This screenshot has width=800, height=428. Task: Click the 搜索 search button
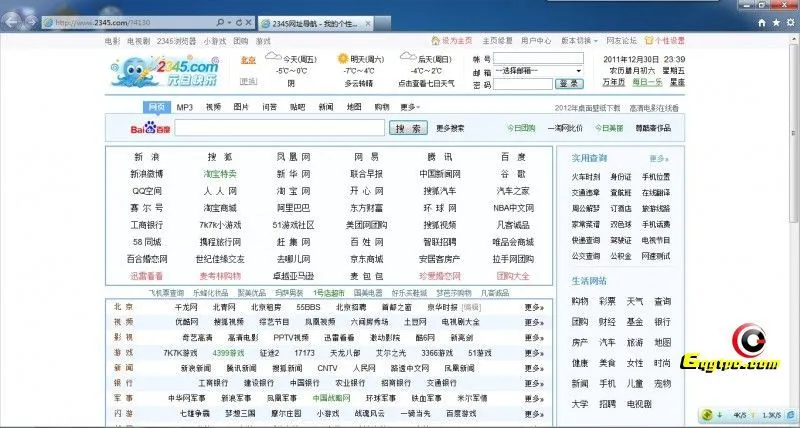point(408,128)
